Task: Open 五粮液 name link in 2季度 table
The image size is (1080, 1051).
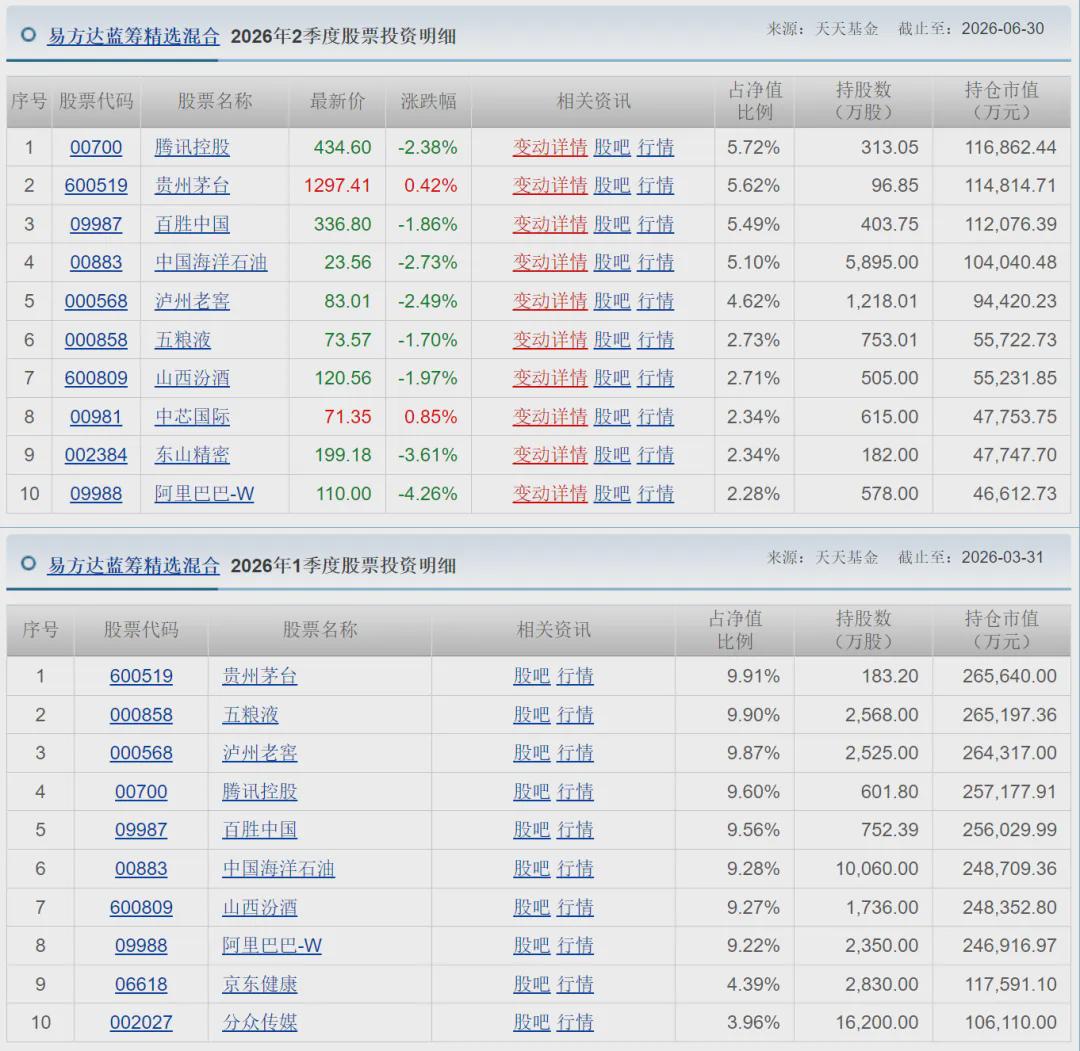Action: tap(183, 340)
